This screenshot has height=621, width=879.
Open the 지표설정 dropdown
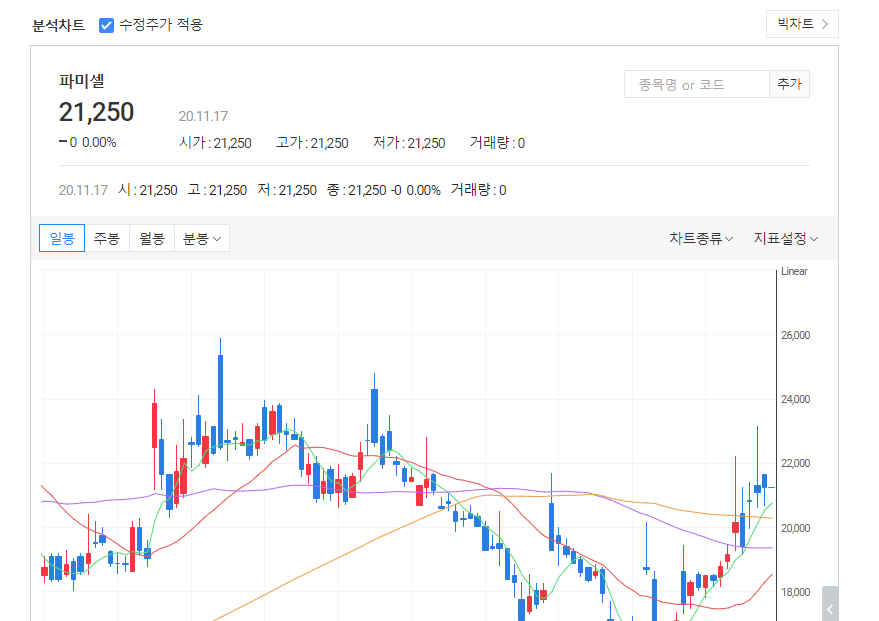(x=785, y=239)
